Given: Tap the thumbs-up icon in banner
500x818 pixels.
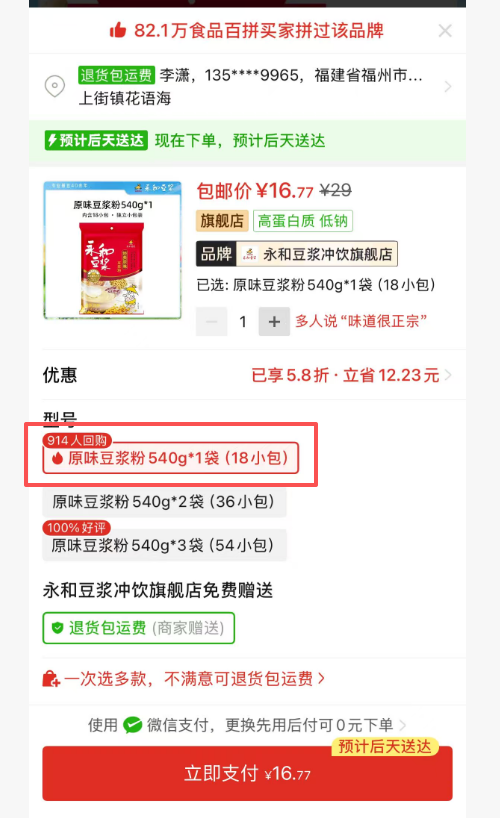Looking at the screenshot, I should [118, 30].
